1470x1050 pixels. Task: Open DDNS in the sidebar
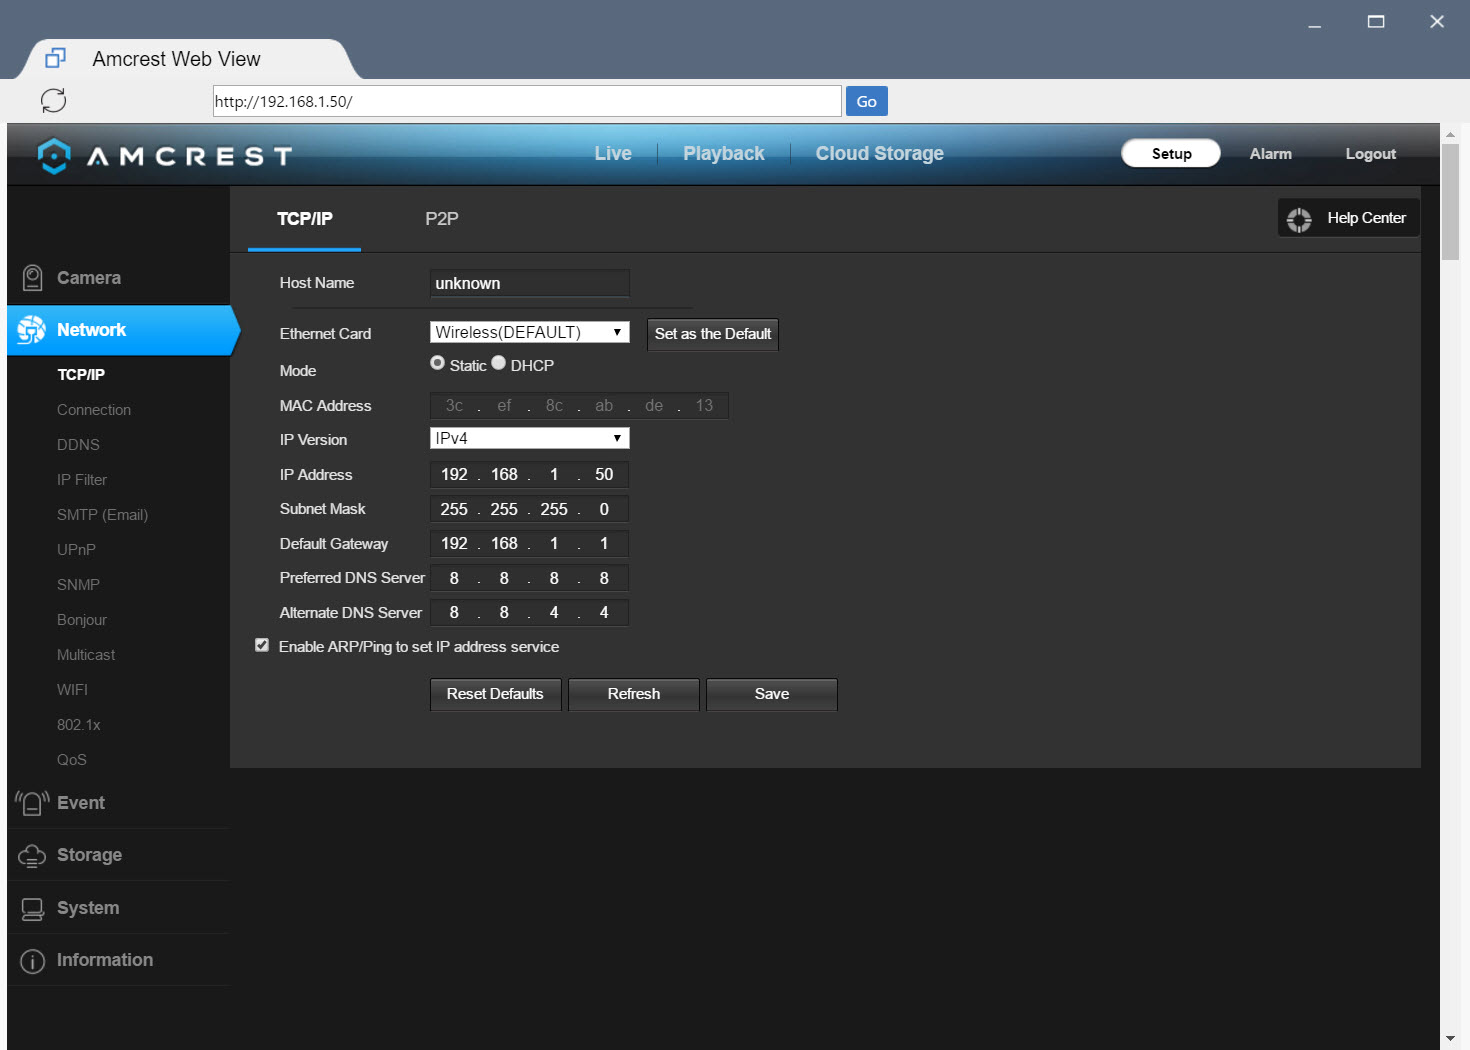pyautogui.click(x=78, y=445)
